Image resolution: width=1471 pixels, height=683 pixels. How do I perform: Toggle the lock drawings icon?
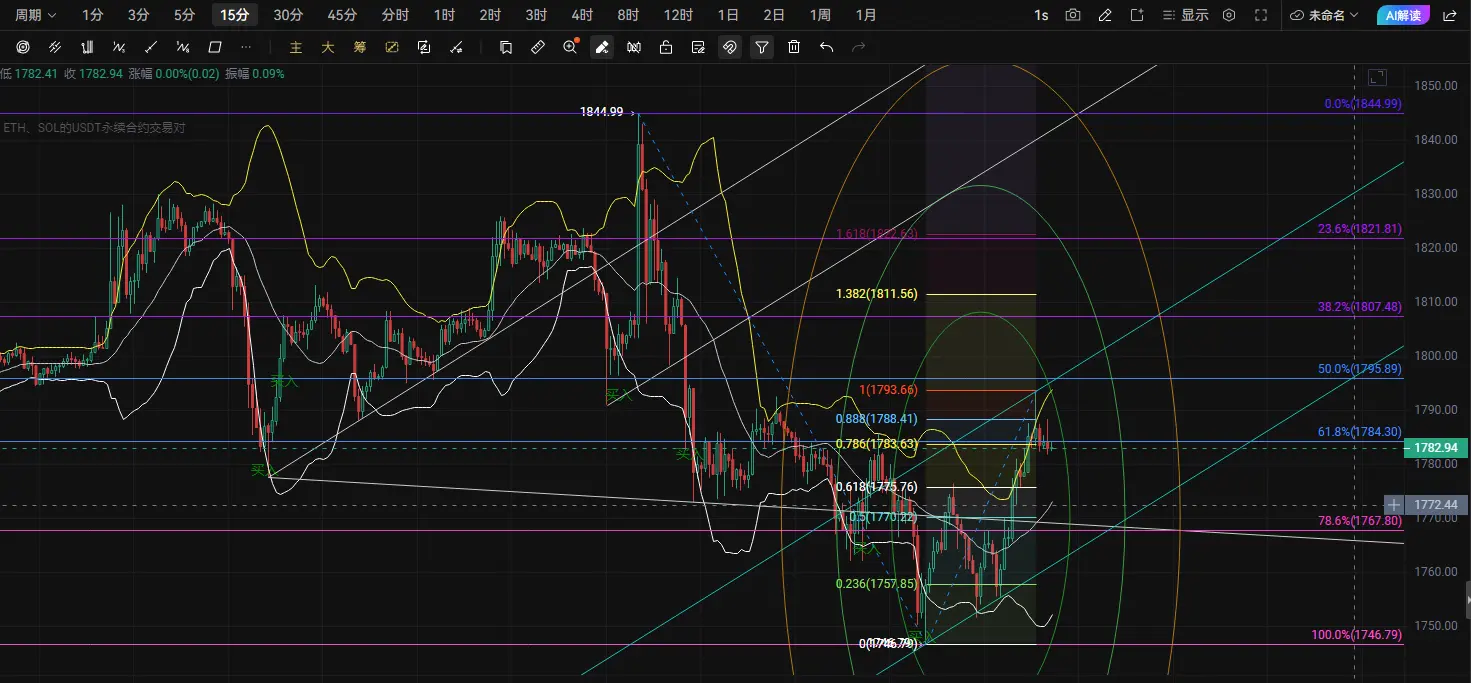point(666,47)
